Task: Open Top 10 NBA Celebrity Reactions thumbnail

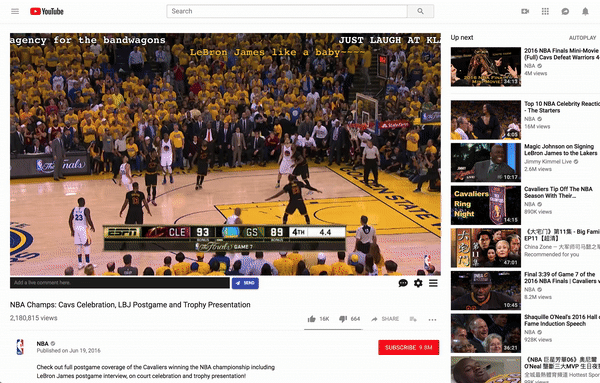Action: [x=486, y=120]
